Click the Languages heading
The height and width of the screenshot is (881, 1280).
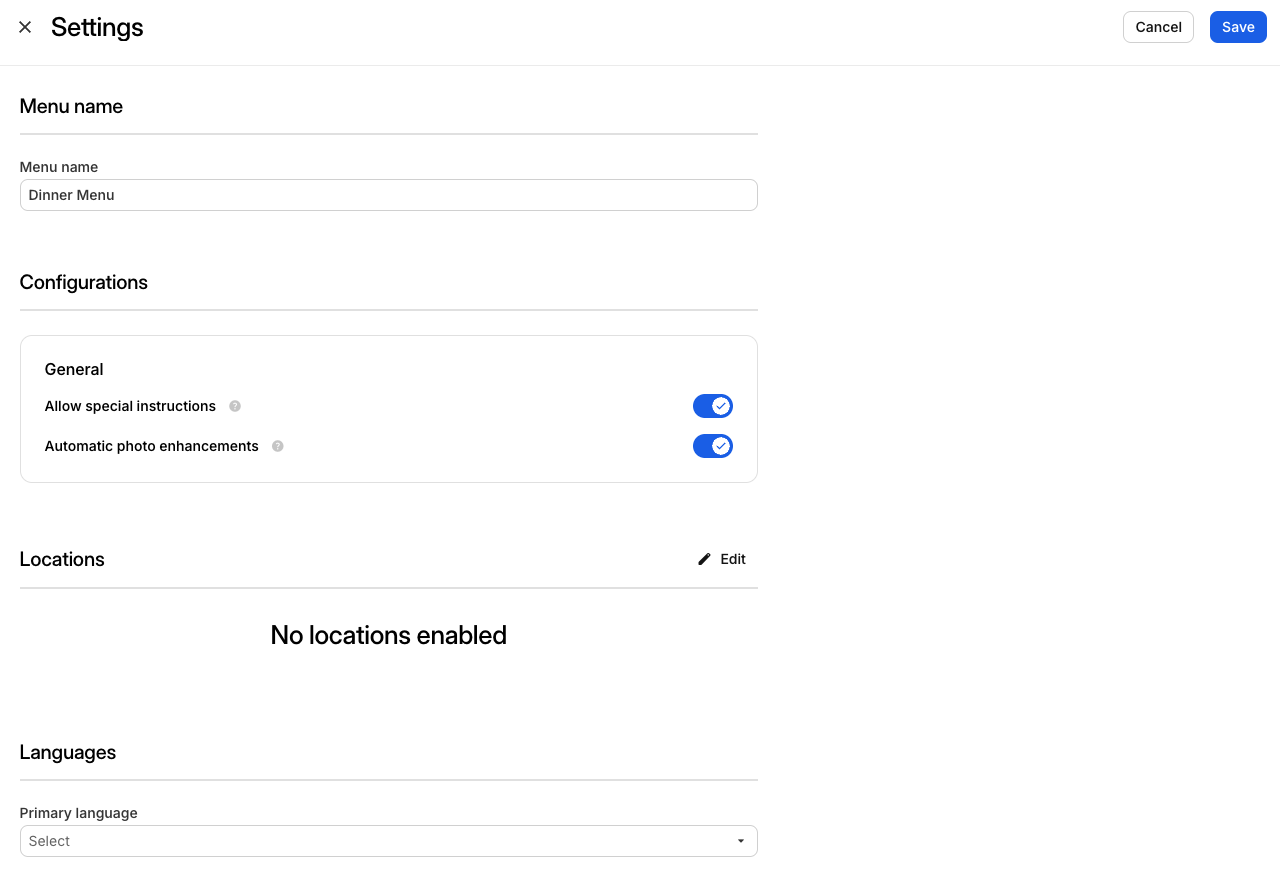68,752
